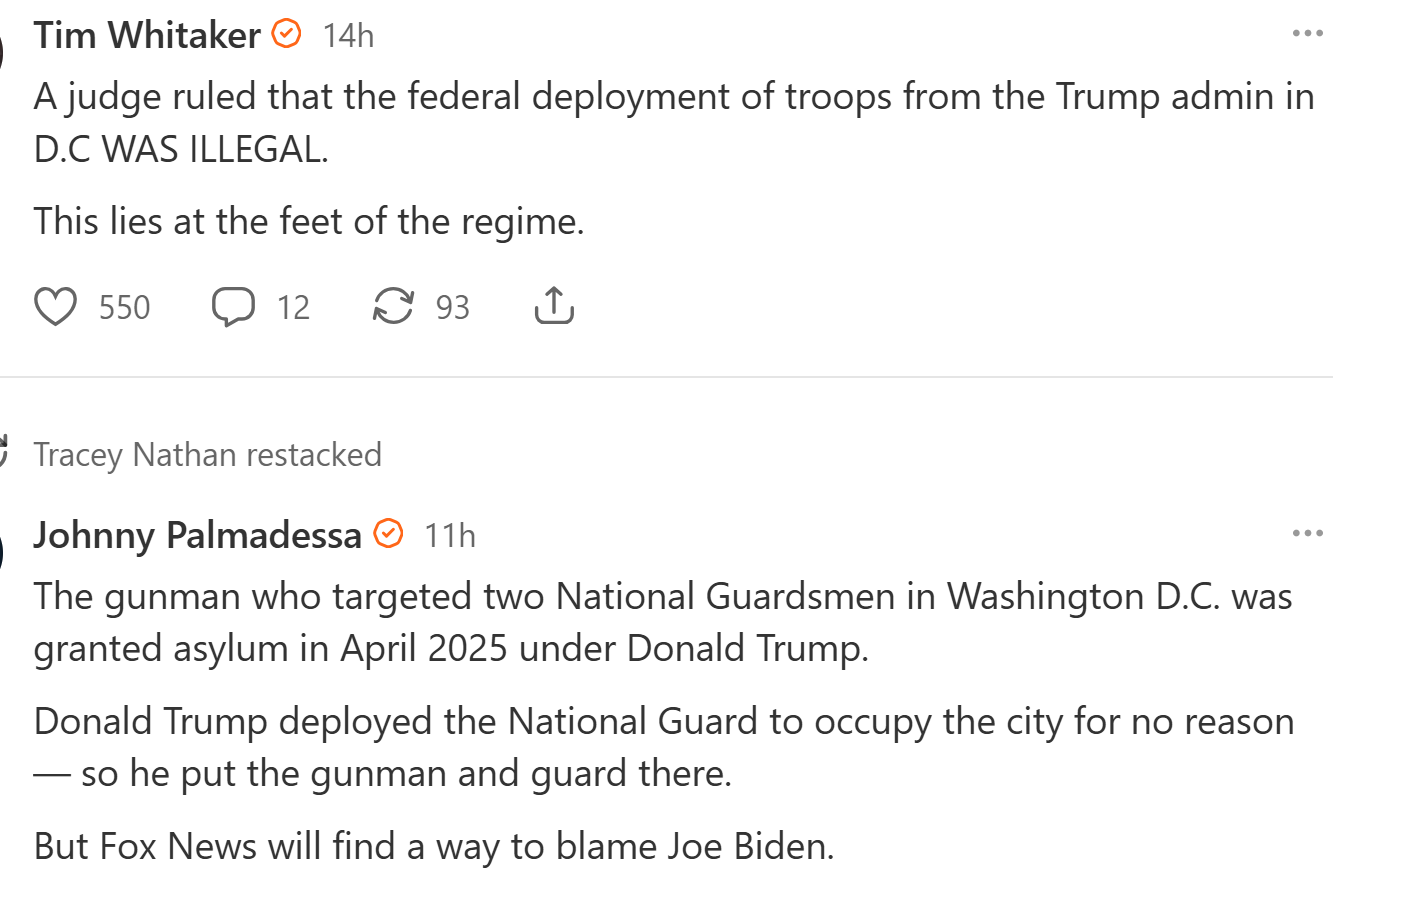Click the 14h timestamp on Tim's post
The height and width of the screenshot is (903, 1416).
(348, 36)
